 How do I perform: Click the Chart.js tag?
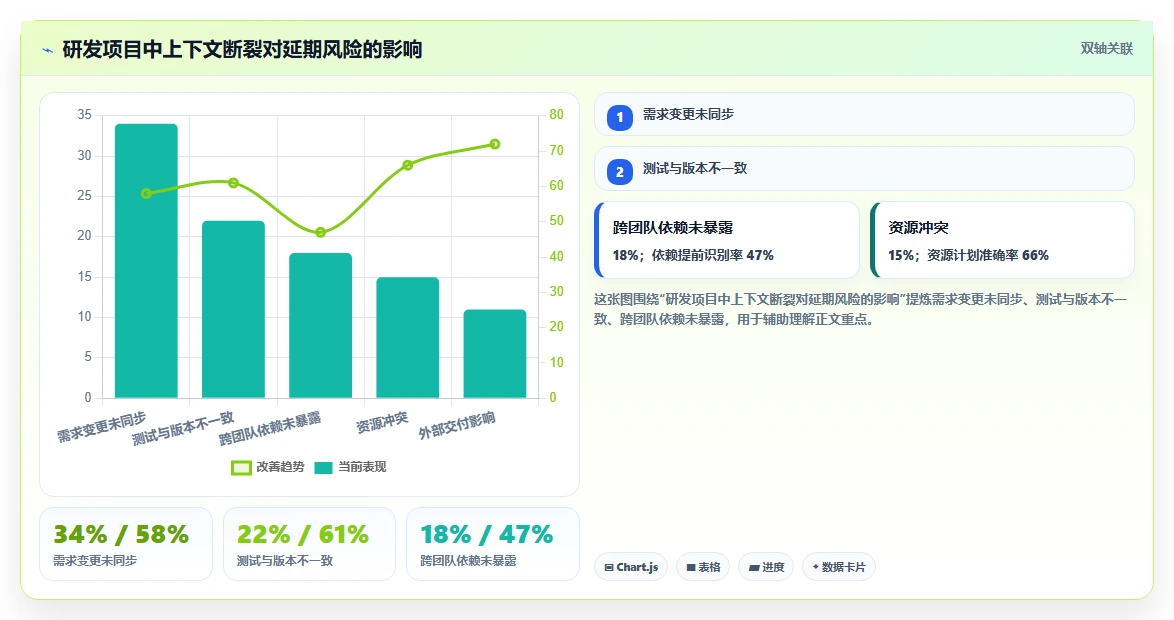(630, 567)
